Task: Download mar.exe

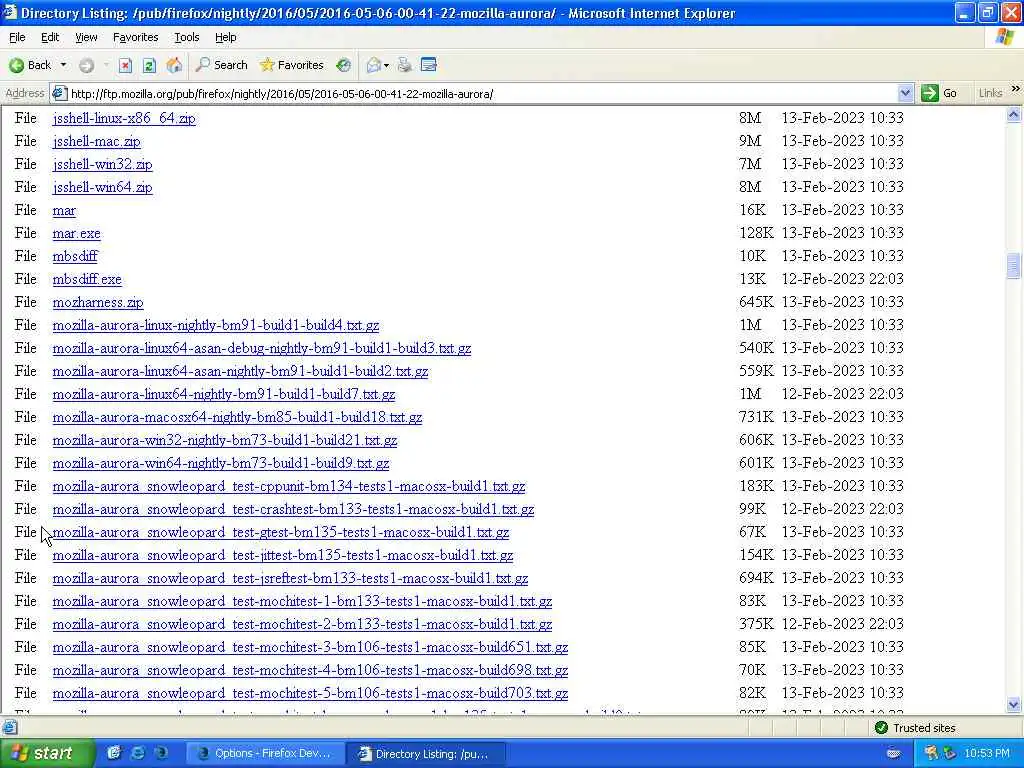Action: pos(76,233)
